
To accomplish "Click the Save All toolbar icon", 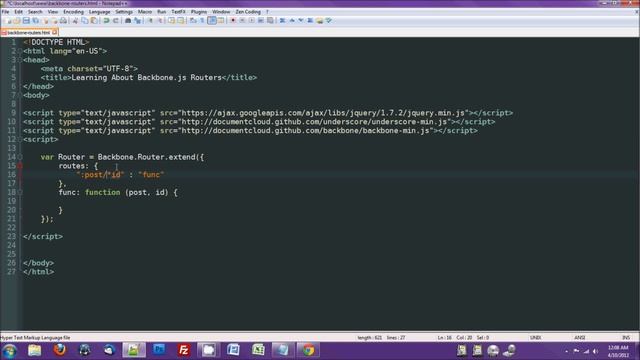I will 36,20.
